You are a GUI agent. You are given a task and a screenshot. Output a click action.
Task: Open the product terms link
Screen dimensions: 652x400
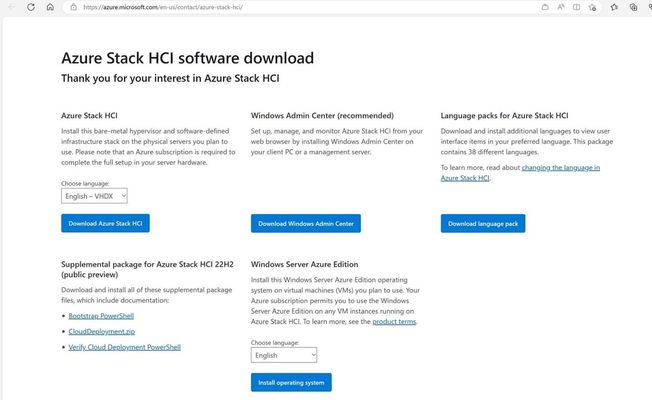pyautogui.click(x=394, y=321)
